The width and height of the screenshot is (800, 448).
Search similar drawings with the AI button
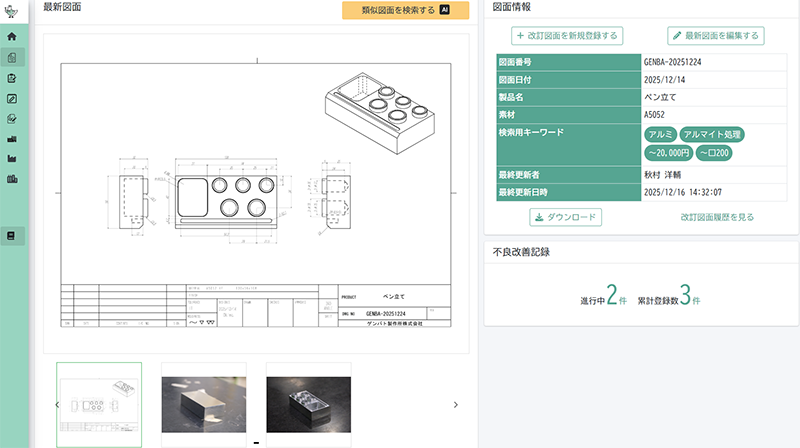(405, 11)
